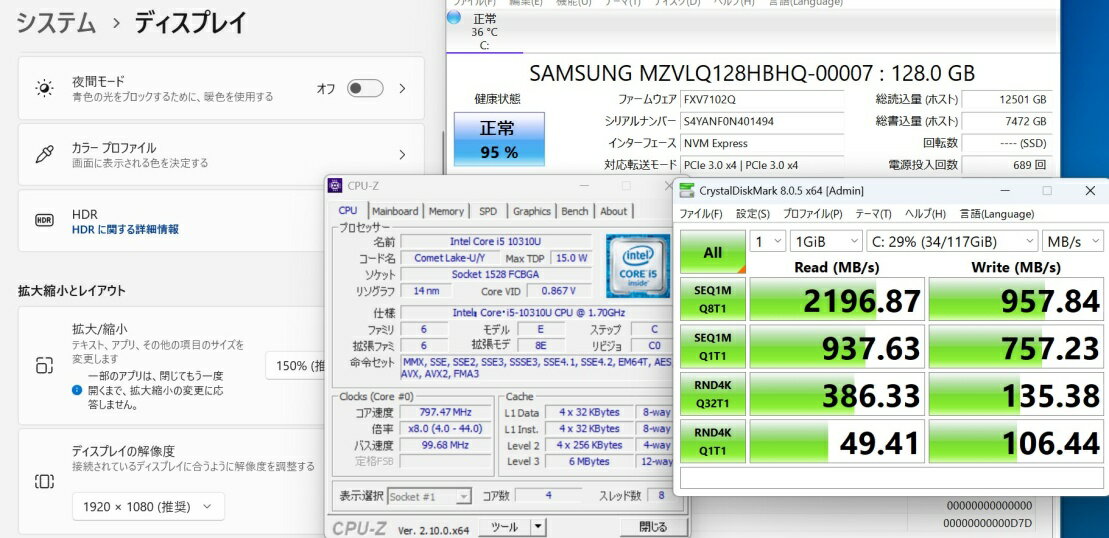Open the color profile settings chevron
Screen dimensions: 1109x538
click(402, 155)
